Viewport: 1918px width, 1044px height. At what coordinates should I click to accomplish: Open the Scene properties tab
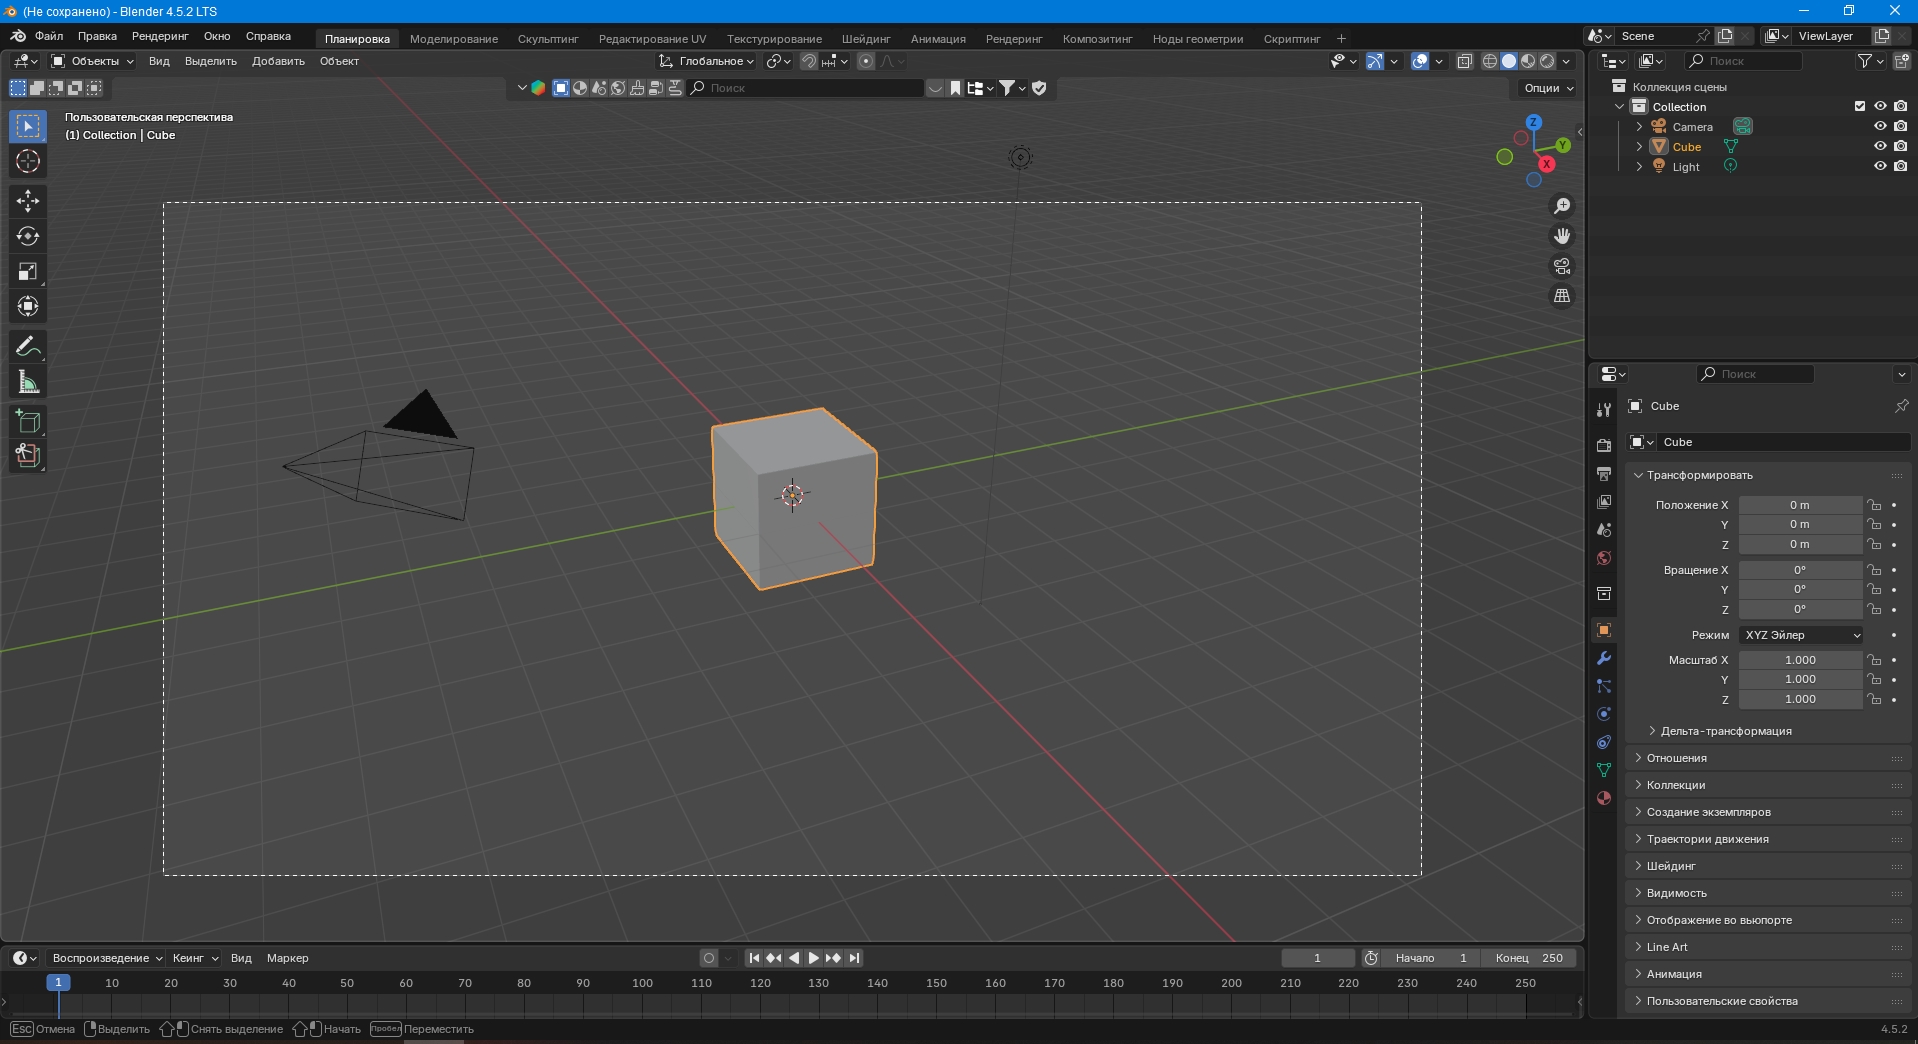(x=1604, y=529)
